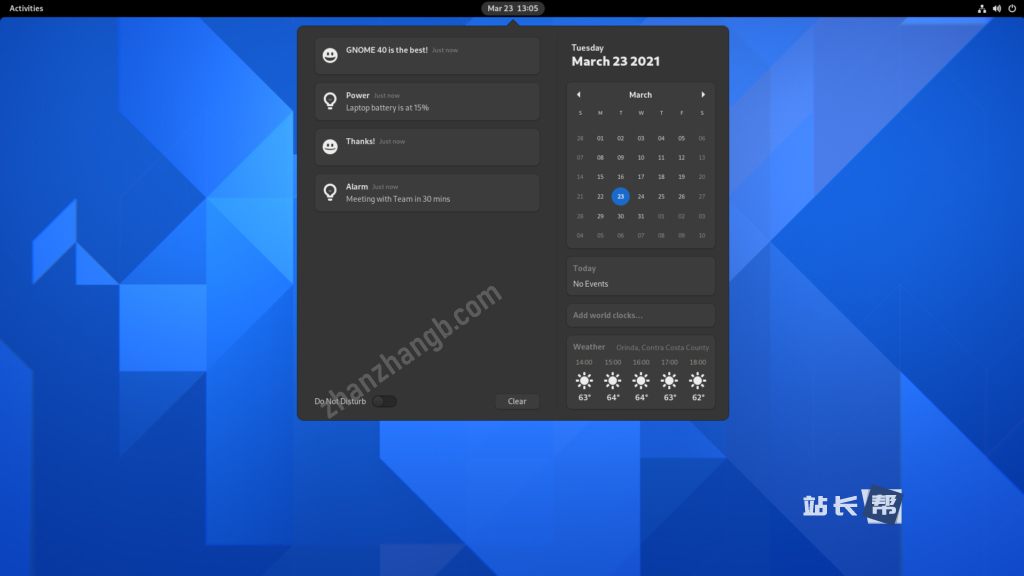
Task: Enable the Do Not Disturb switch
Action: tap(385, 401)
